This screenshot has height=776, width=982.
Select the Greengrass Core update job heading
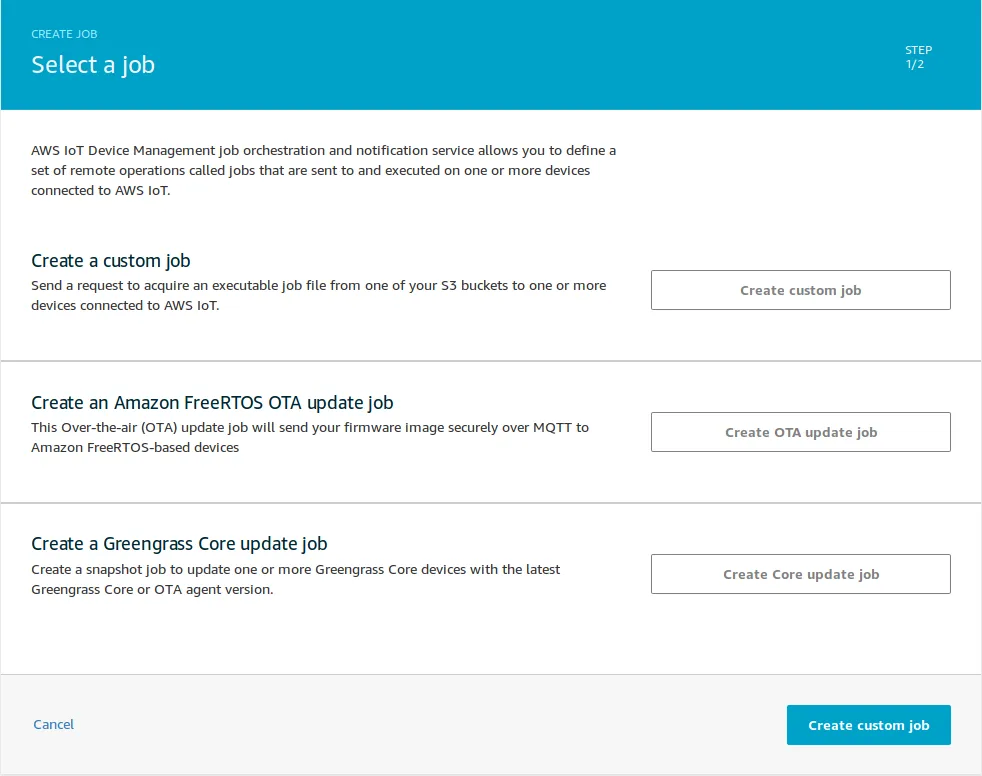tap(180, 544)
